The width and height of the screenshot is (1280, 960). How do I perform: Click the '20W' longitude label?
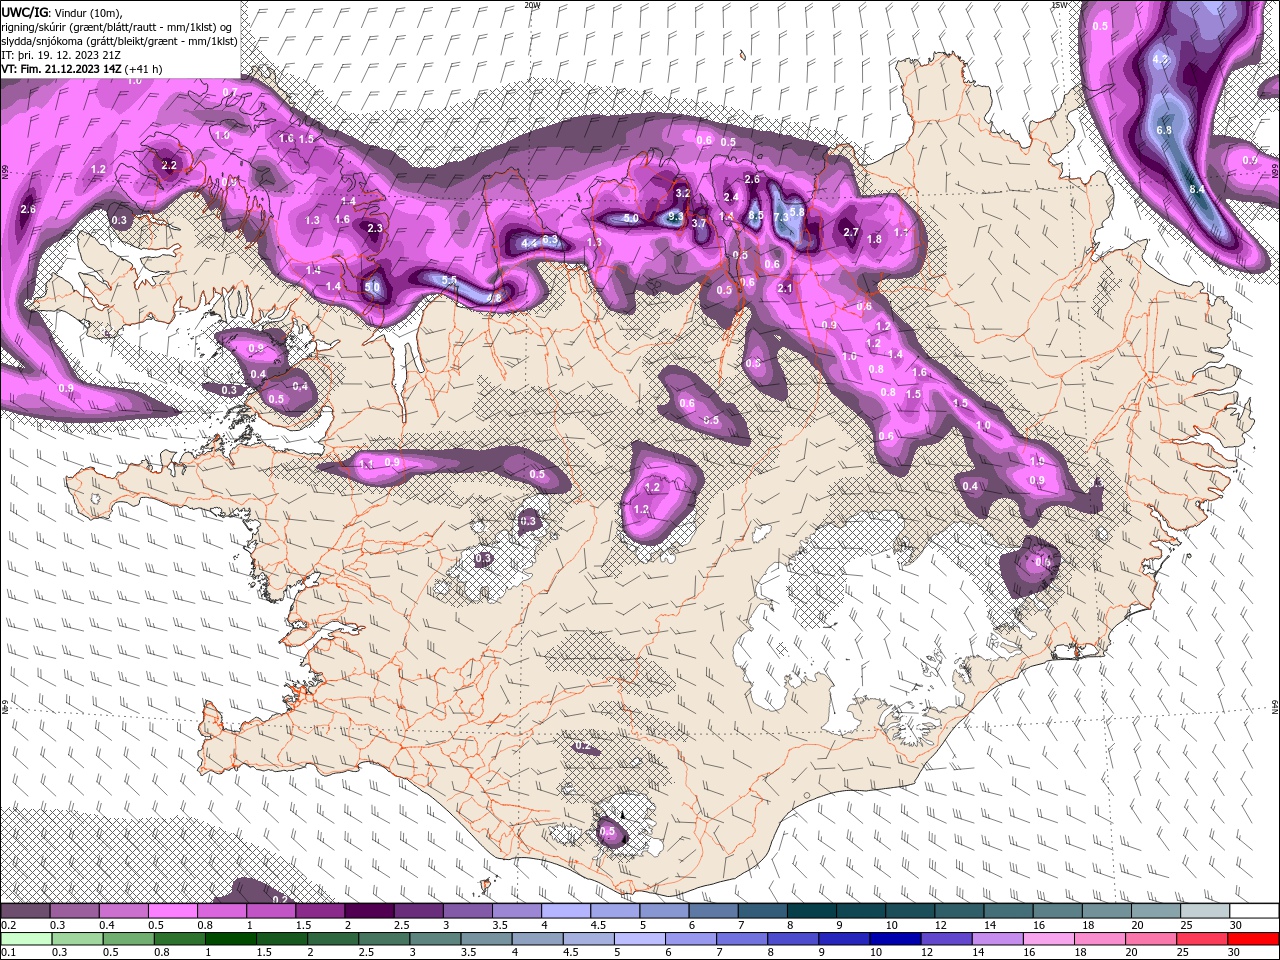[x=532, y=5]
